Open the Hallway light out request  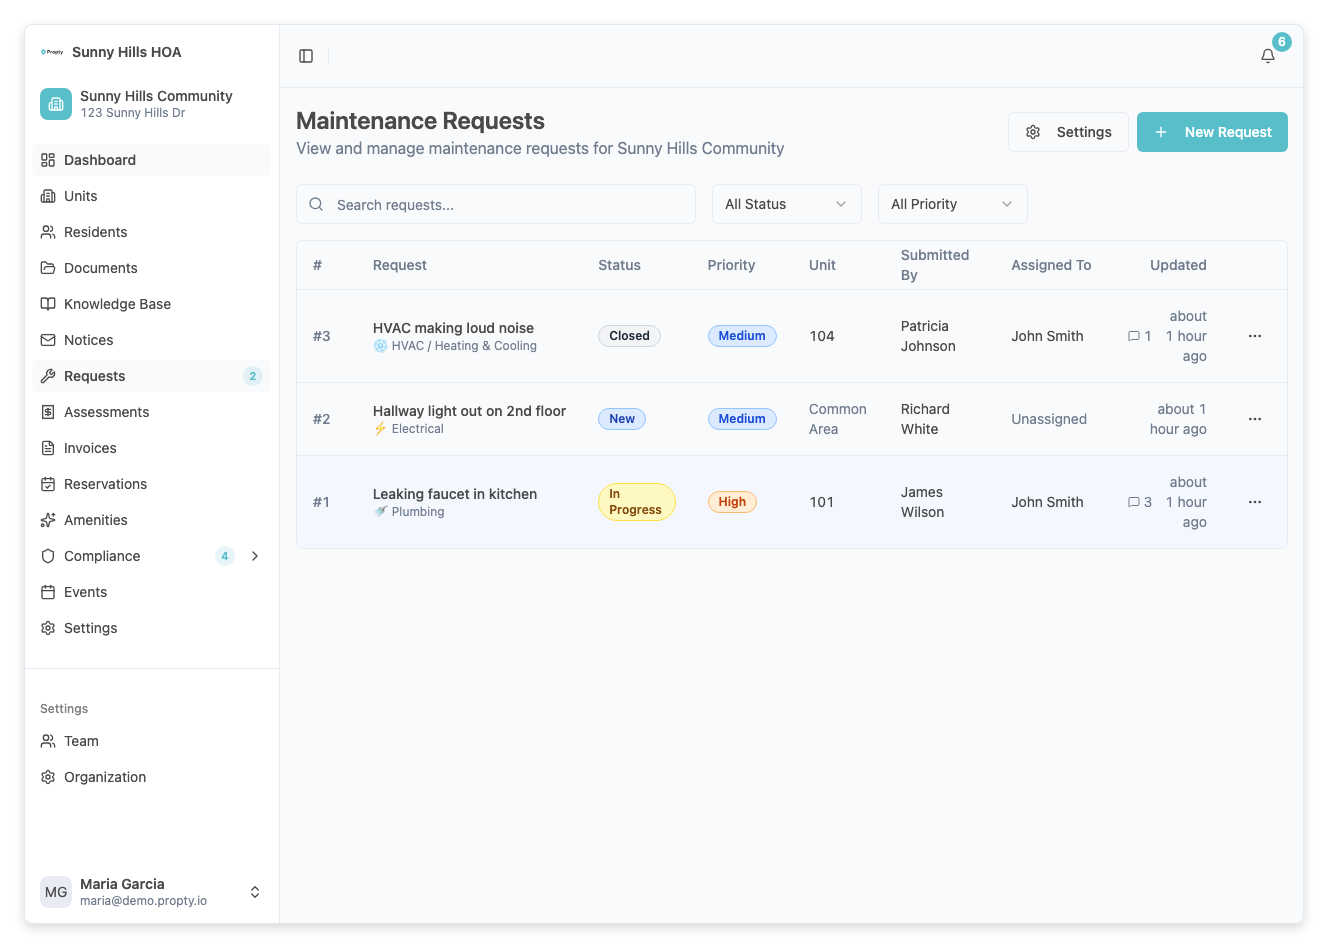point(469,411)
